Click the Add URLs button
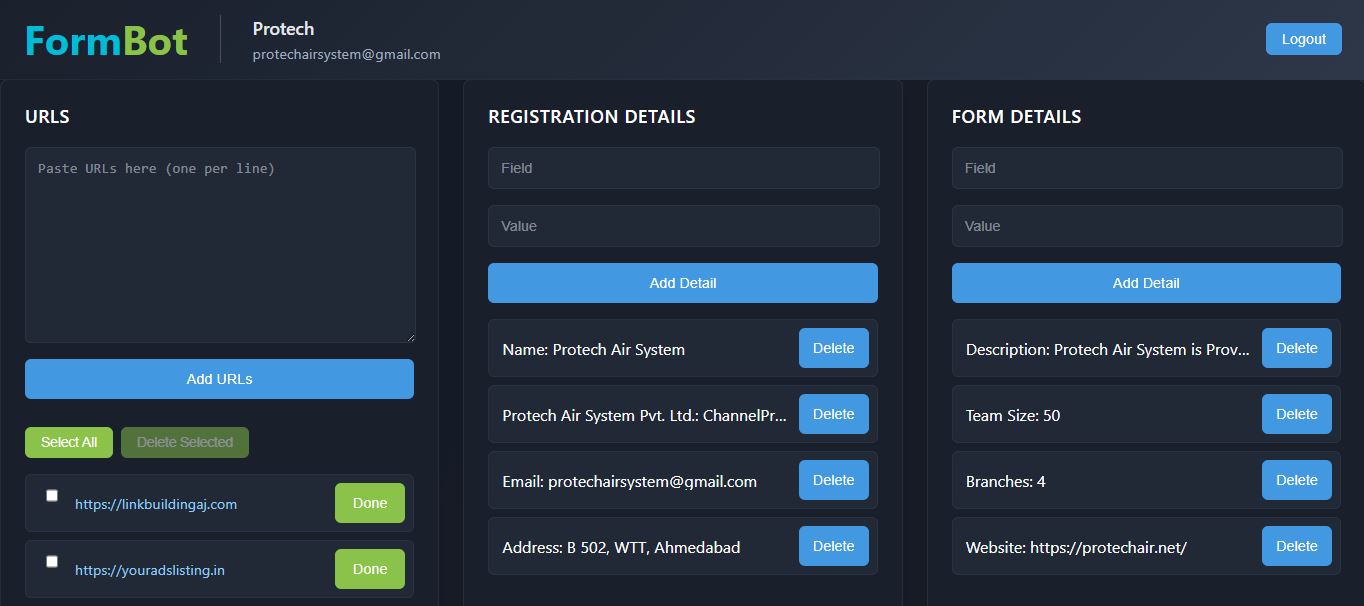This screenshot has width=1364, height=606. (219, 379)
